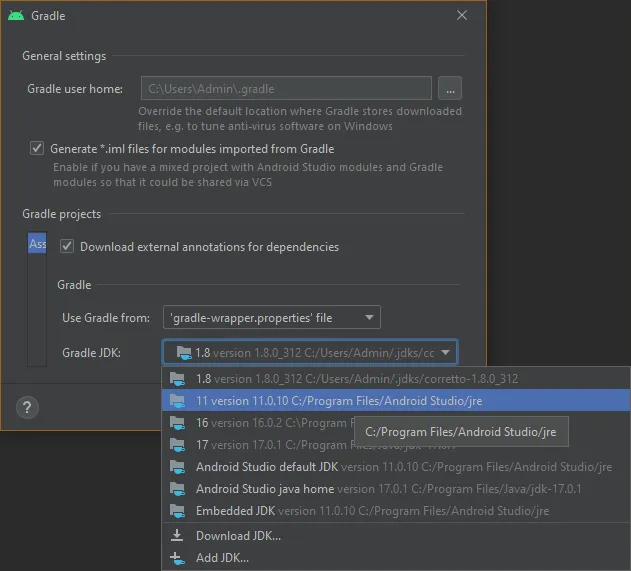Click folder icon of highlighted 11 version entry
This screenshot has height=571, width=631.
pos(177,401)
